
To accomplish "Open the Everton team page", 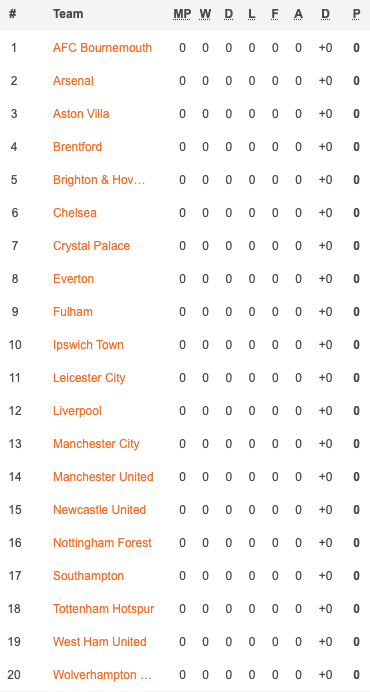I will [73, 278].
